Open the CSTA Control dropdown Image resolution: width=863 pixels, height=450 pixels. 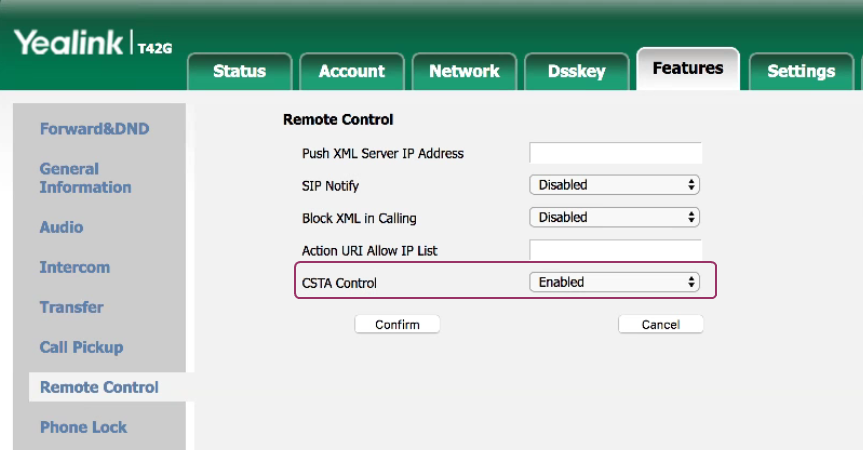614,282
